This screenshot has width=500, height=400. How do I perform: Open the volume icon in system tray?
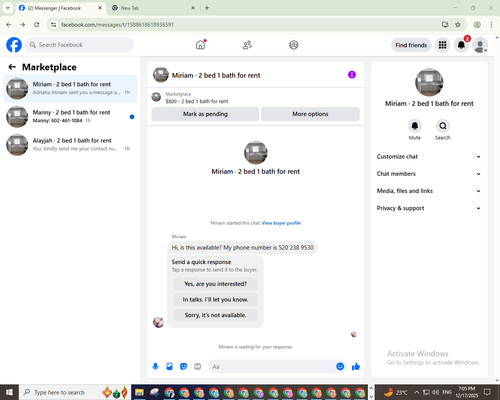tap(435, 392)
